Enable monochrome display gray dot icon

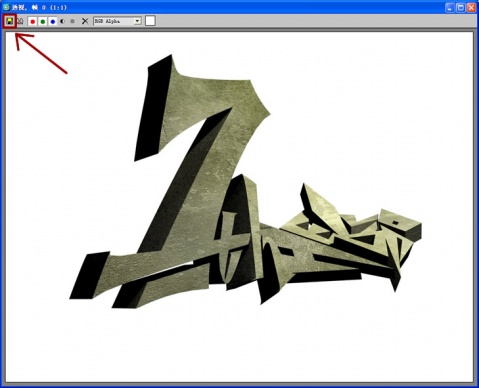coord(72,21)
